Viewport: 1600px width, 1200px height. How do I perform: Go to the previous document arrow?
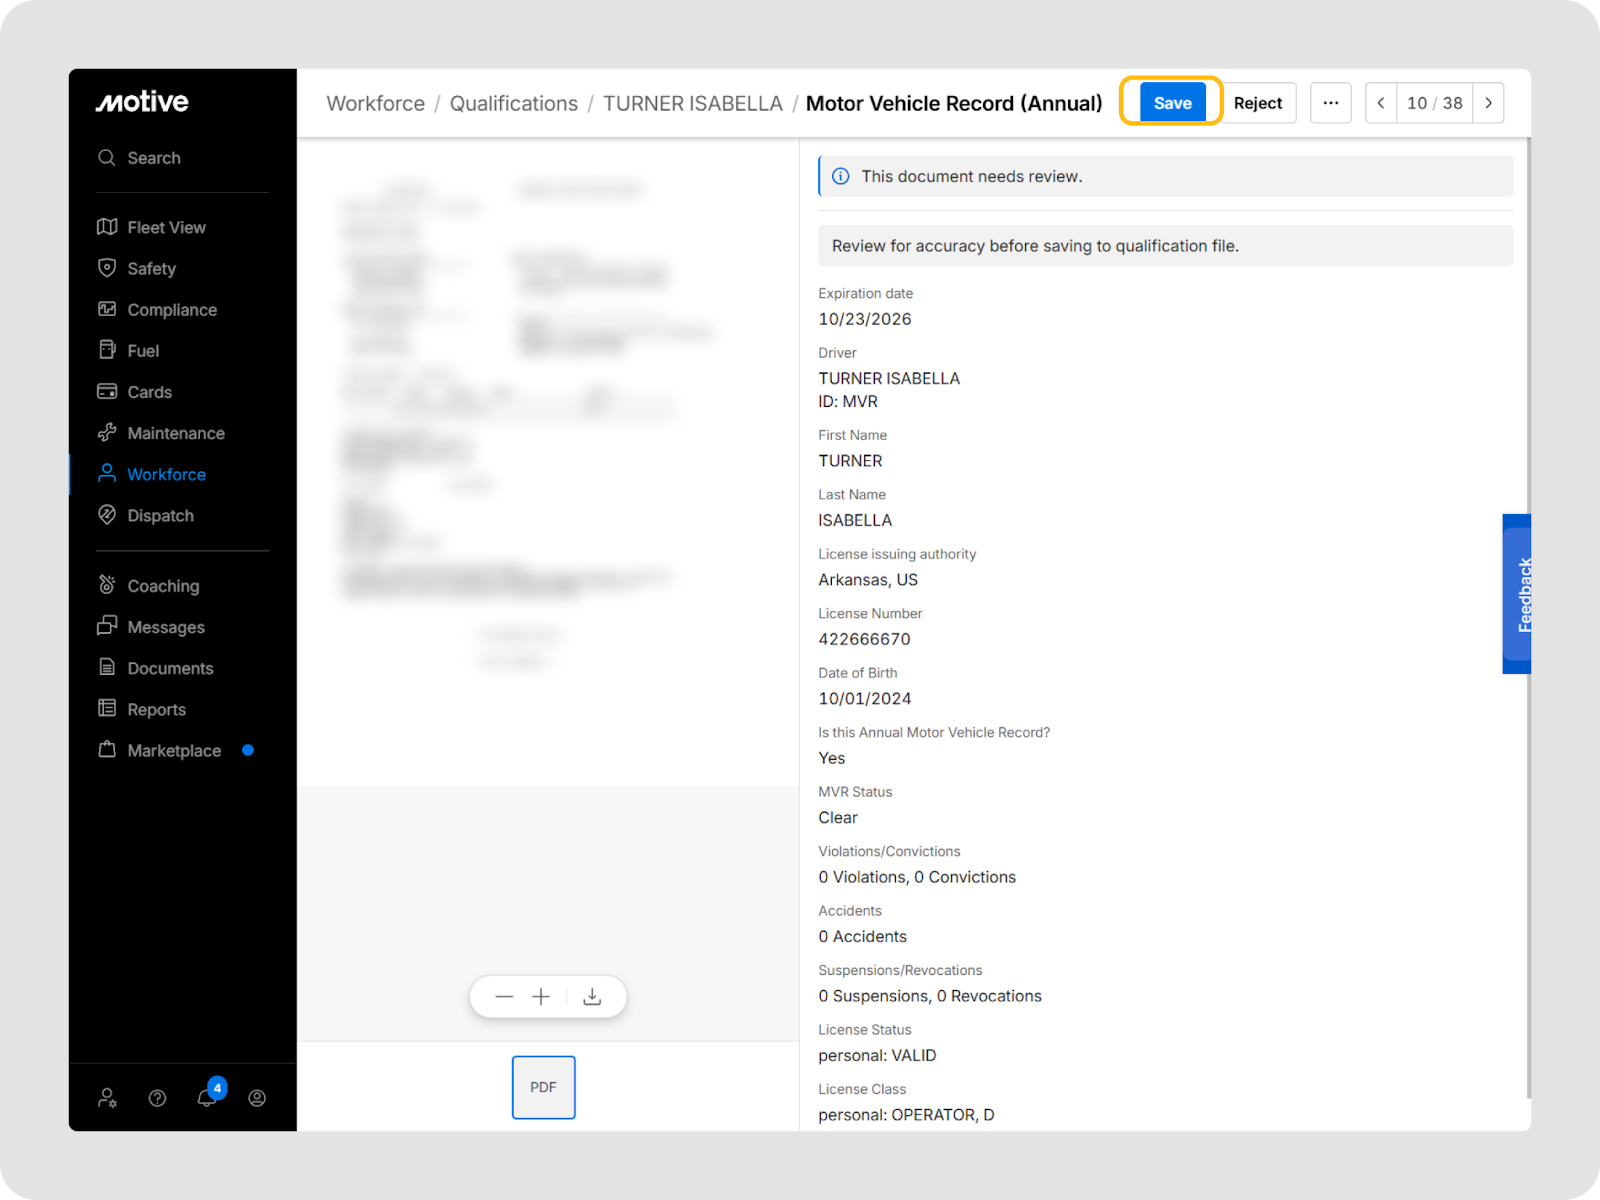(x=1381, y=103)
